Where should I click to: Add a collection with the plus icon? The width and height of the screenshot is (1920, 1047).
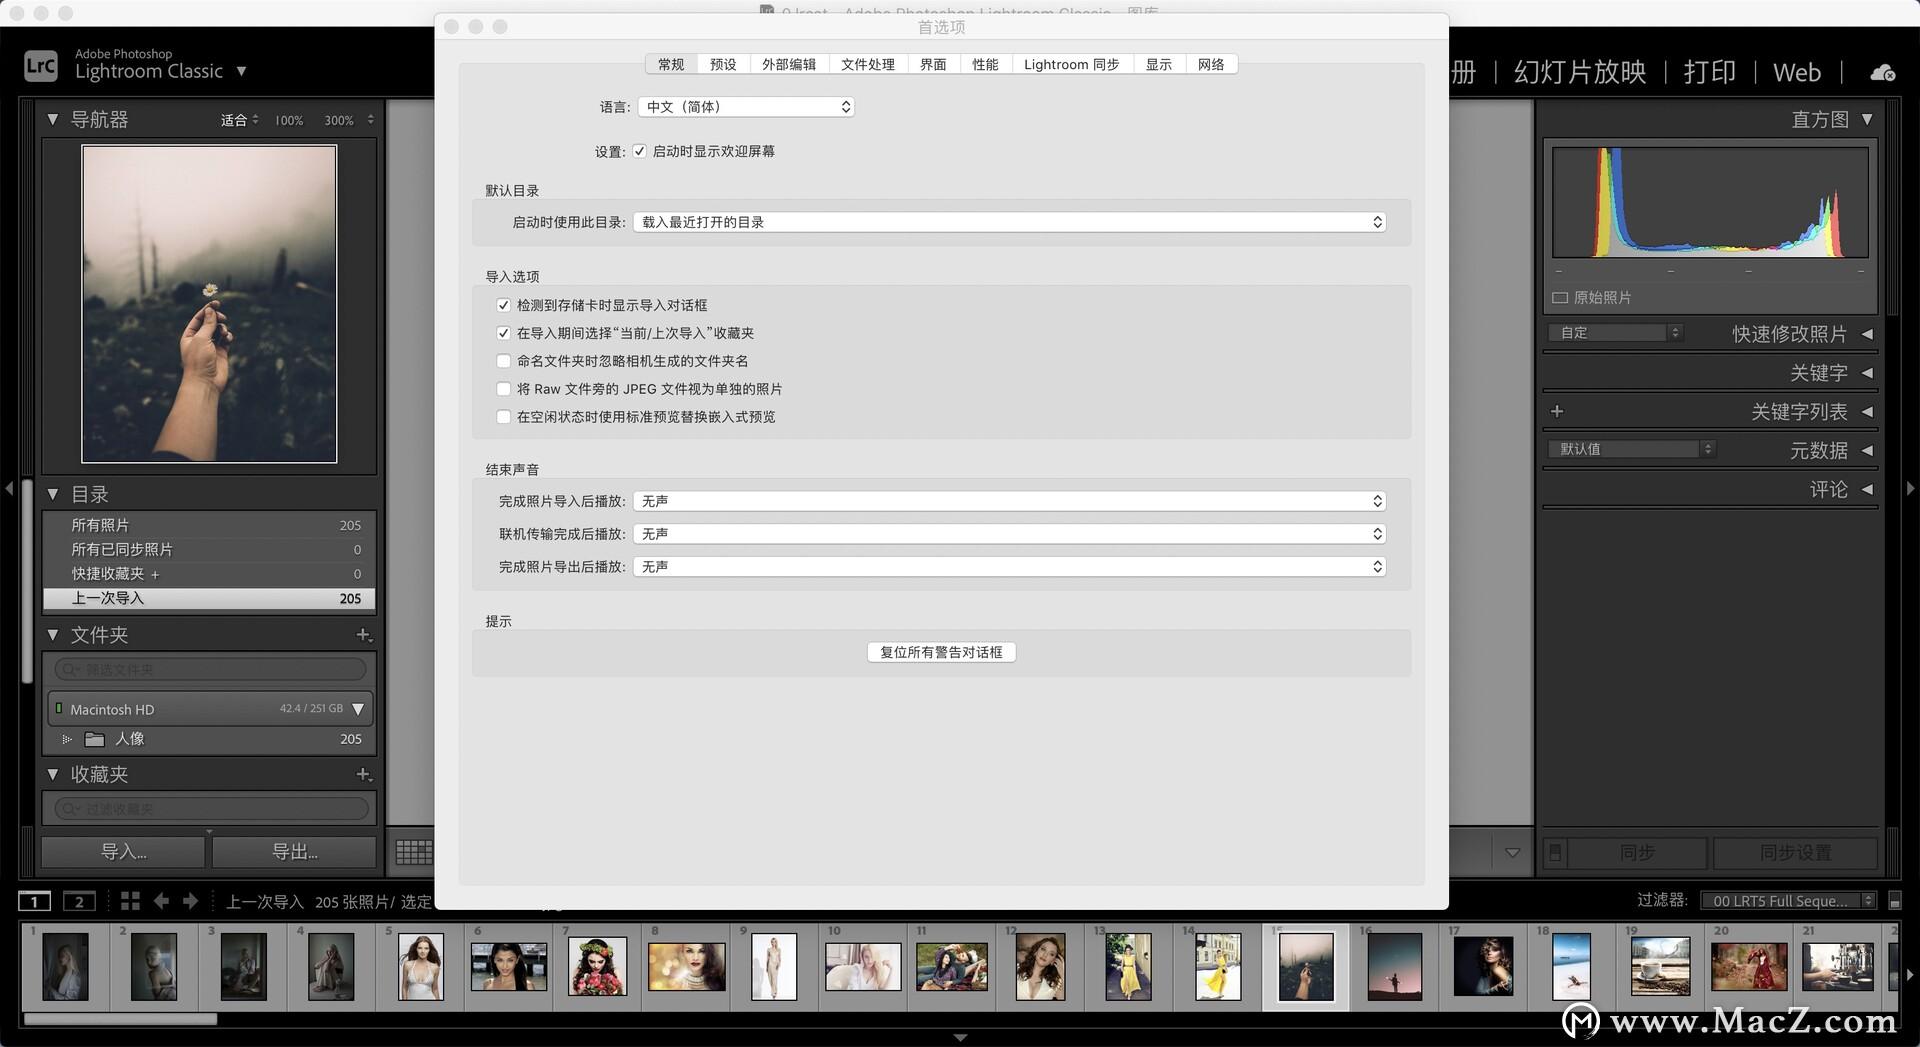pyautogui.click(x=363, y=774)
